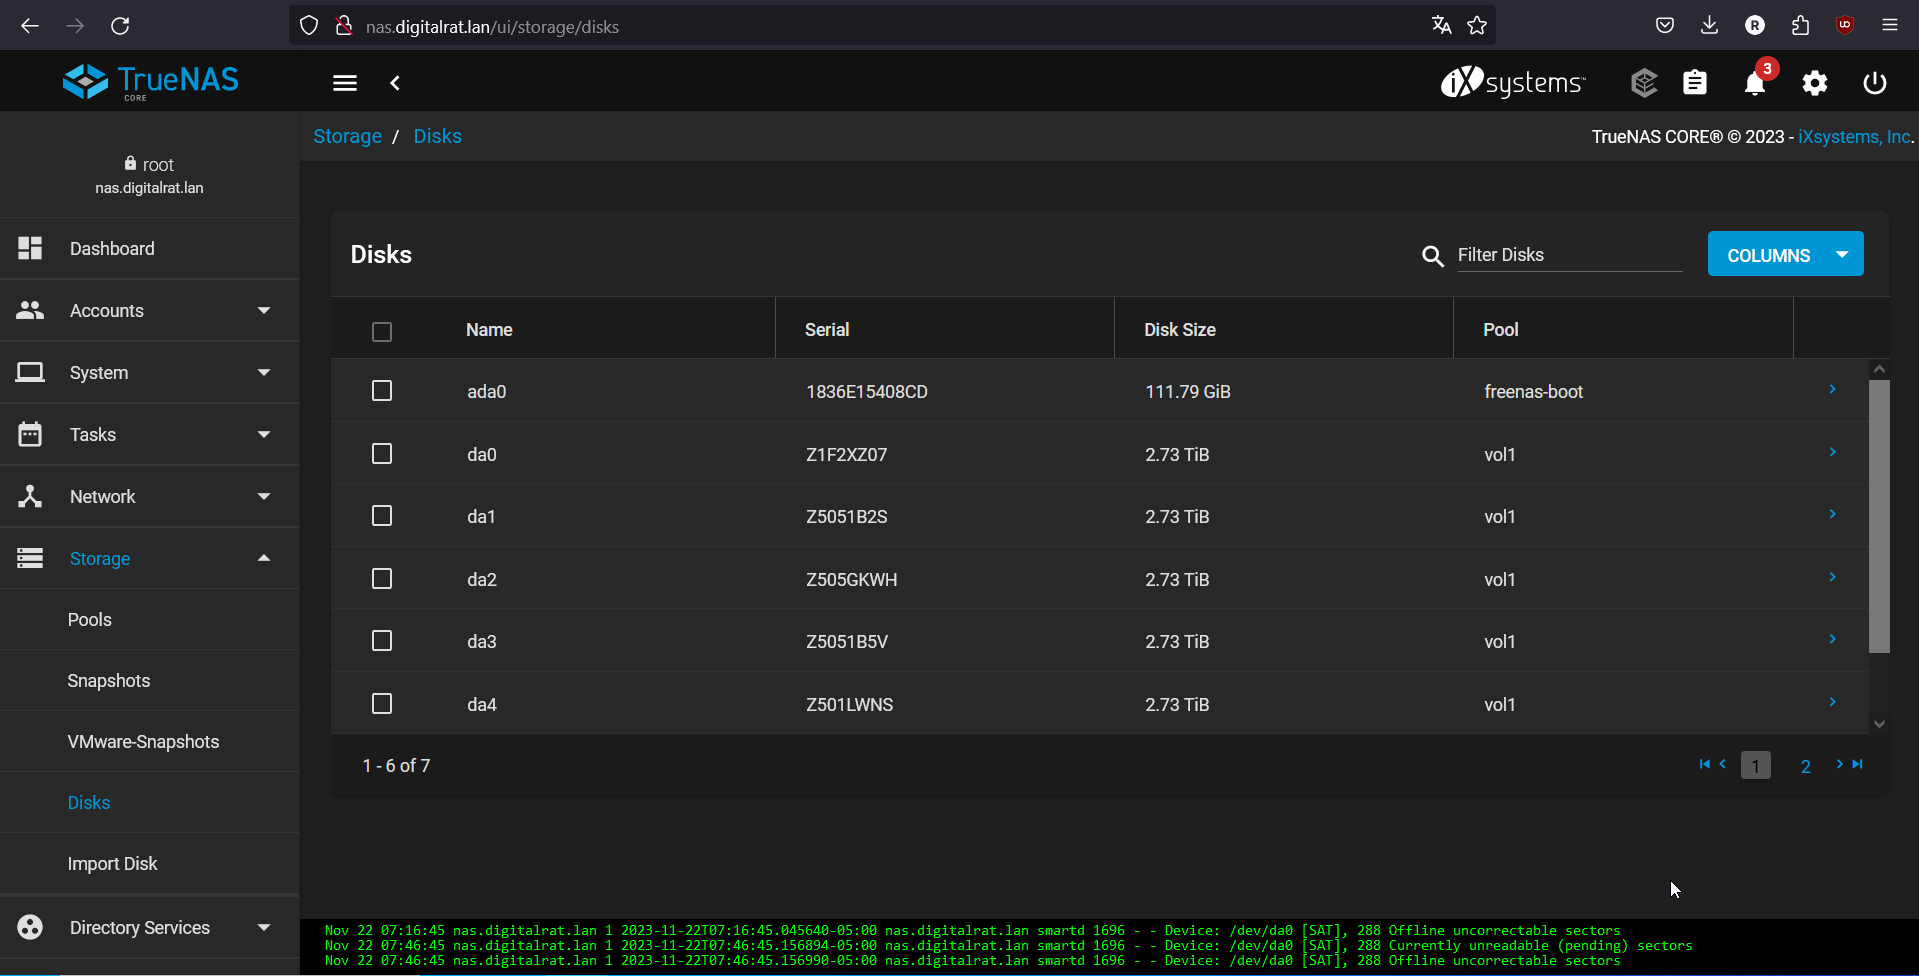Screen dimensions: 1919x976
Task: Click the disks table vertical scrollbar
Action: (x=1879, y=516)
